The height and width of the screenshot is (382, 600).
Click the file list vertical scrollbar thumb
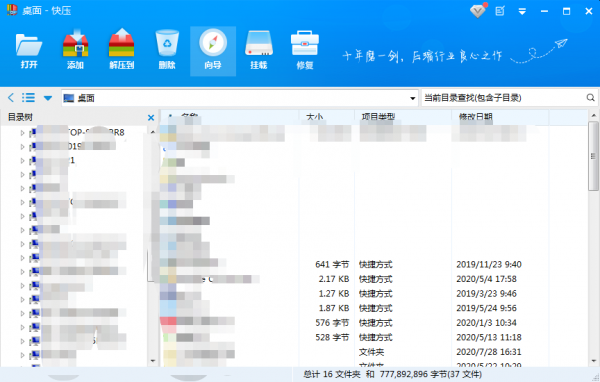(x=593, y=156)
